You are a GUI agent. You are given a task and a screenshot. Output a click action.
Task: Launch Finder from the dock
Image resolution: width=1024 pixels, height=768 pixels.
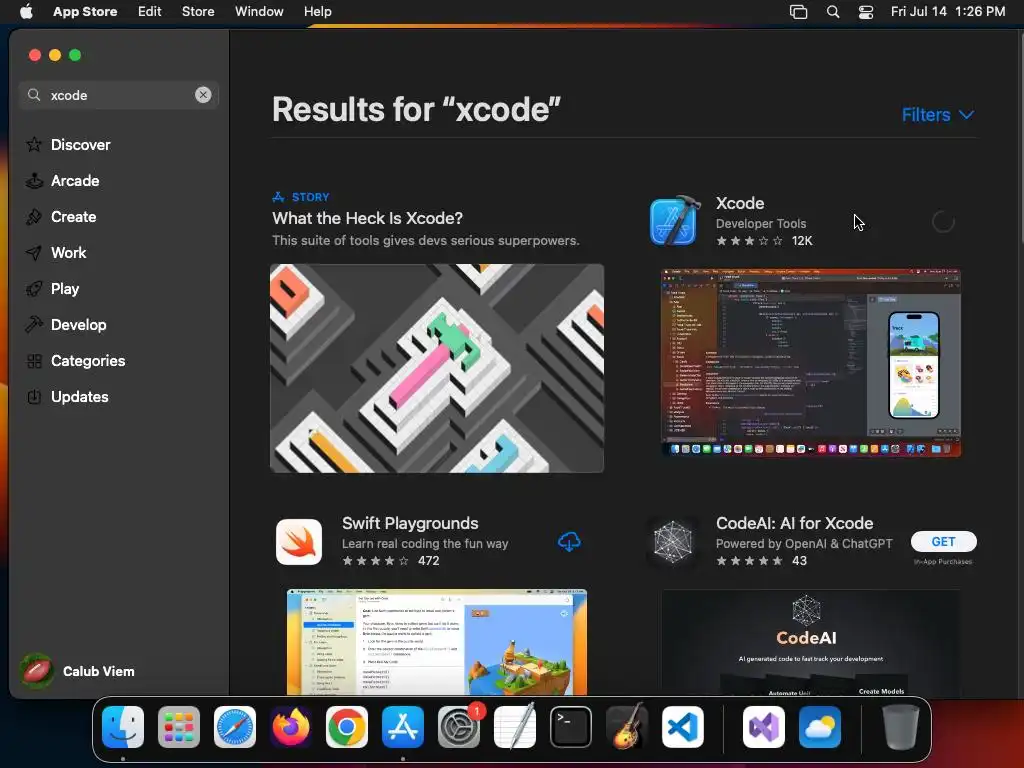123,727
